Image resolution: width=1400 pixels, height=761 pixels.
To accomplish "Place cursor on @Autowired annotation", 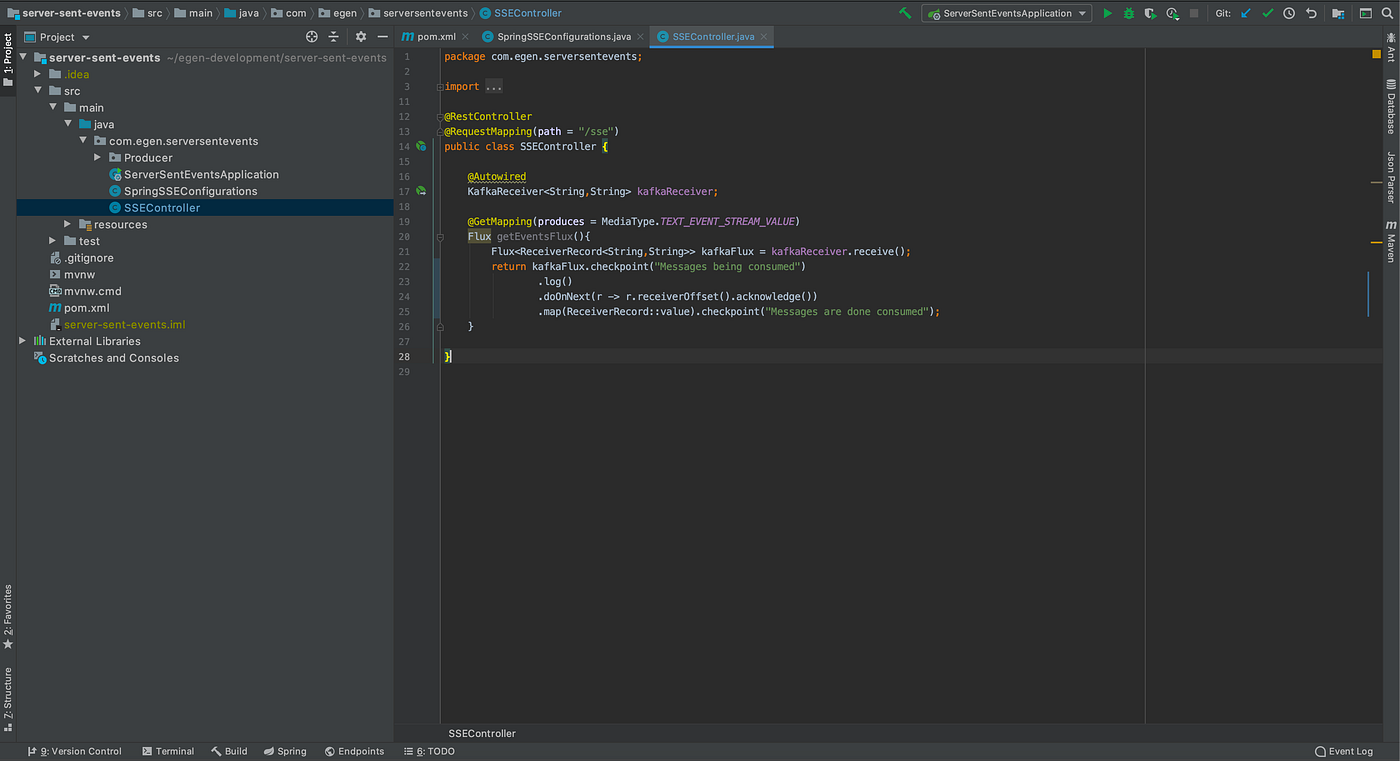I will (x=496, y=176).
